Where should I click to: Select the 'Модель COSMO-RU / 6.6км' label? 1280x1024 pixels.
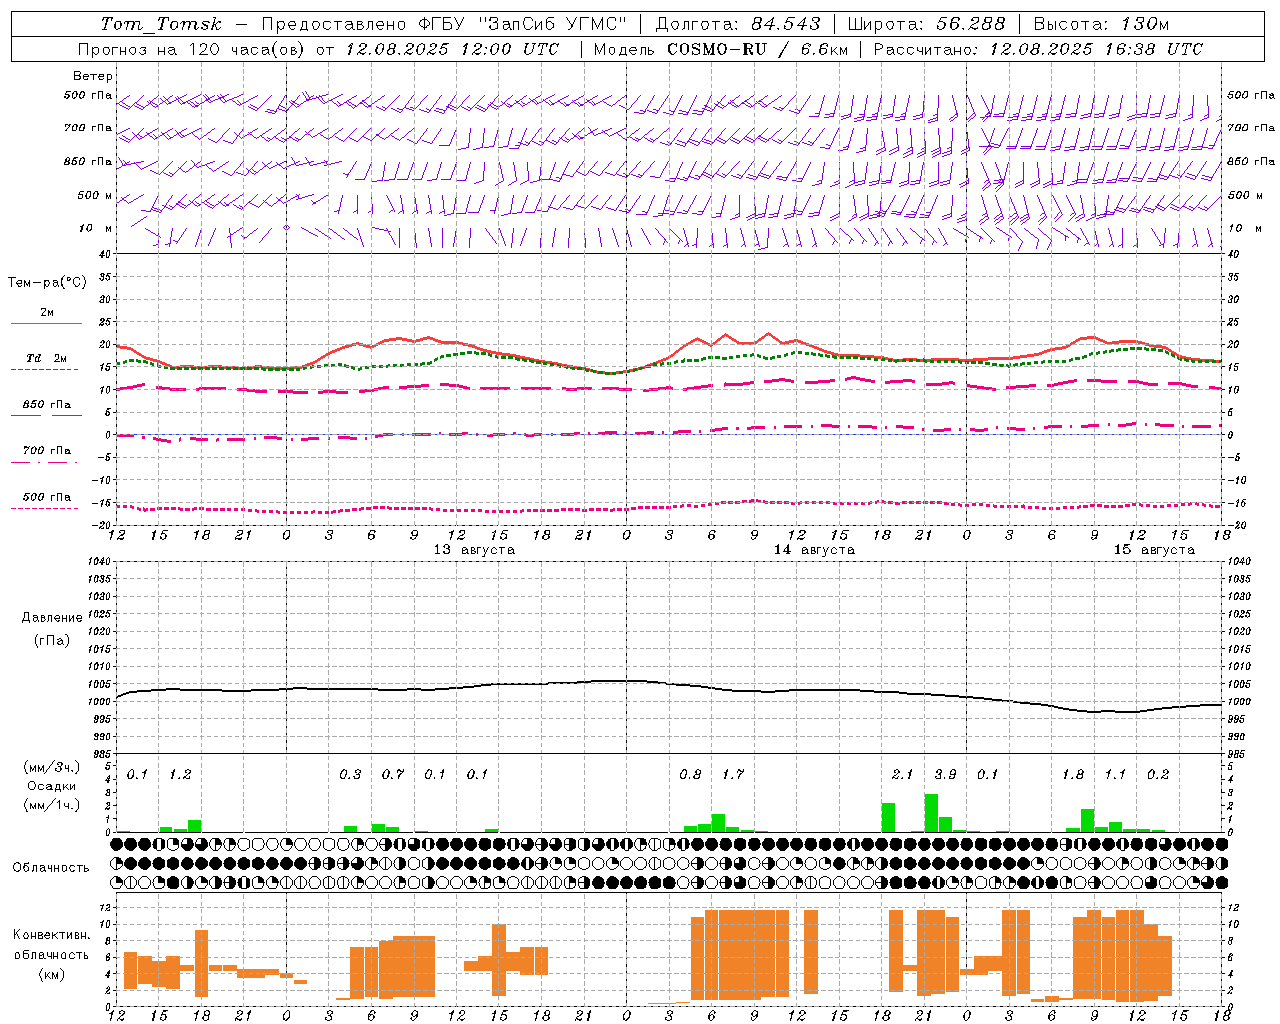tap(720, 49)
